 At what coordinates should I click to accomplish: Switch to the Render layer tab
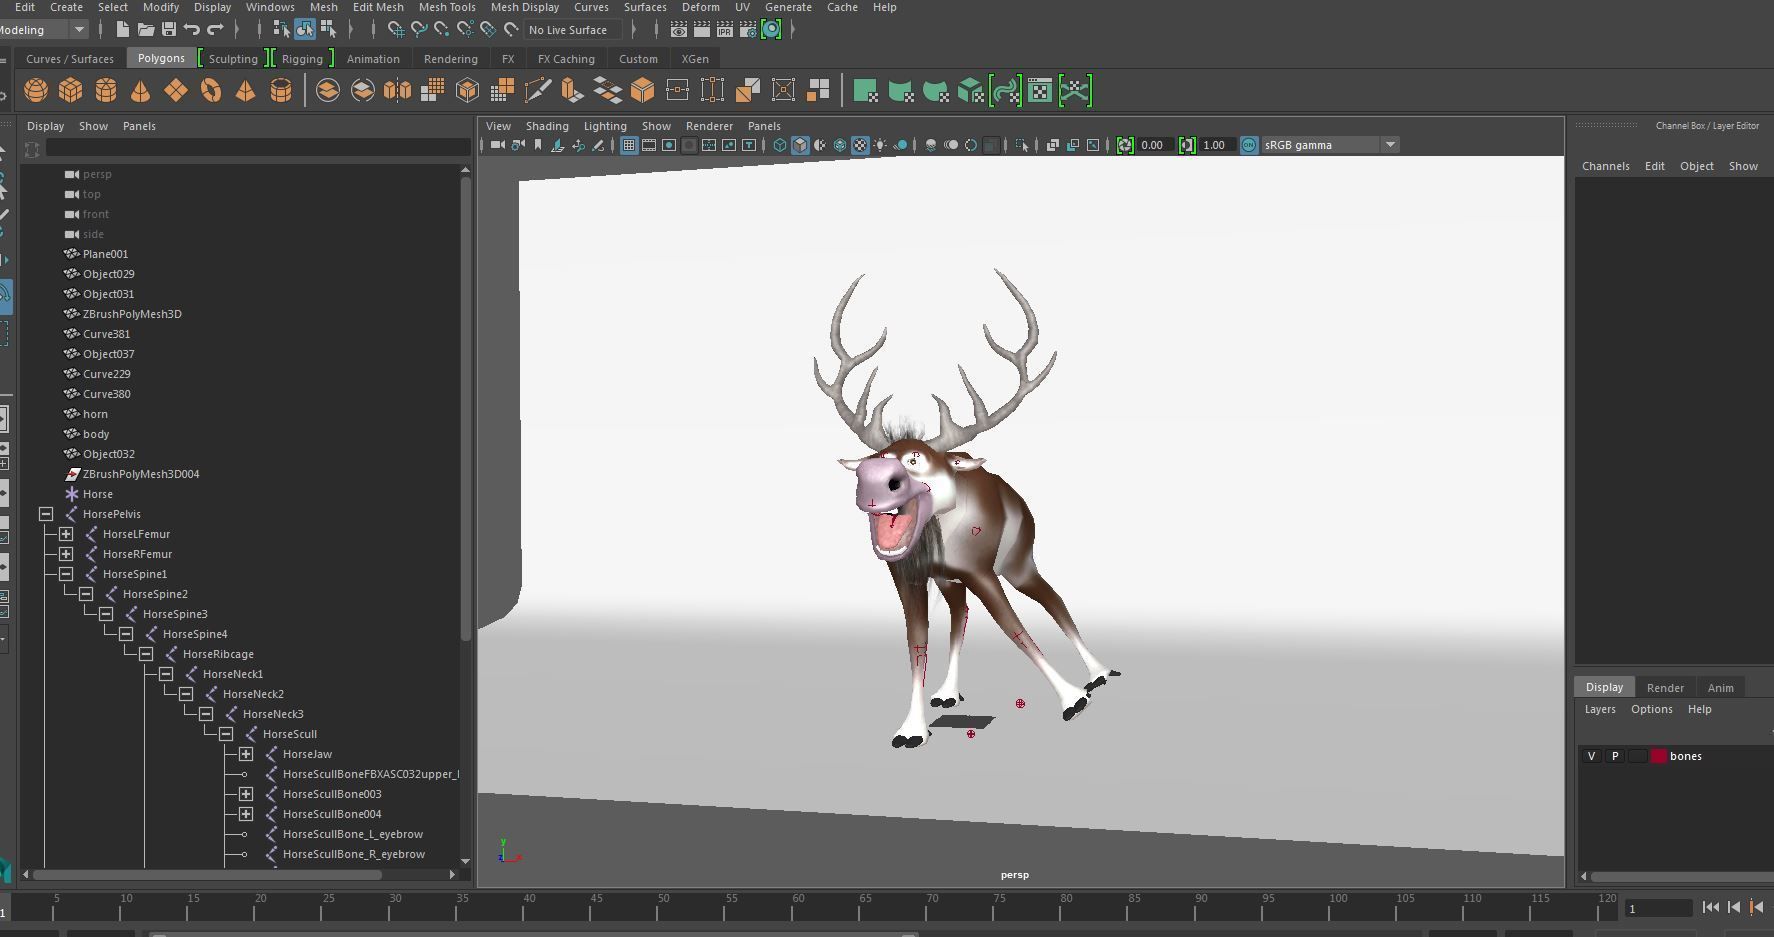coord(1665,688)
